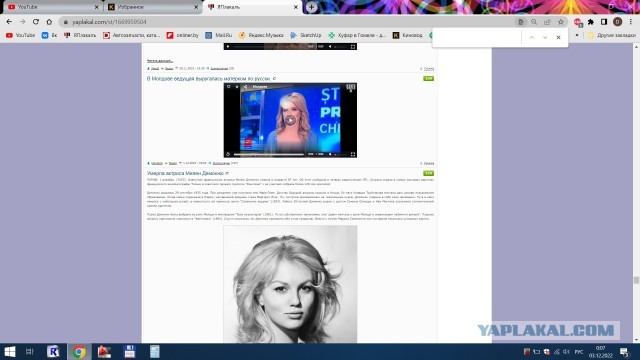
Task: Open the floppy-disk app on the taskbar
Action: [129, 352]
